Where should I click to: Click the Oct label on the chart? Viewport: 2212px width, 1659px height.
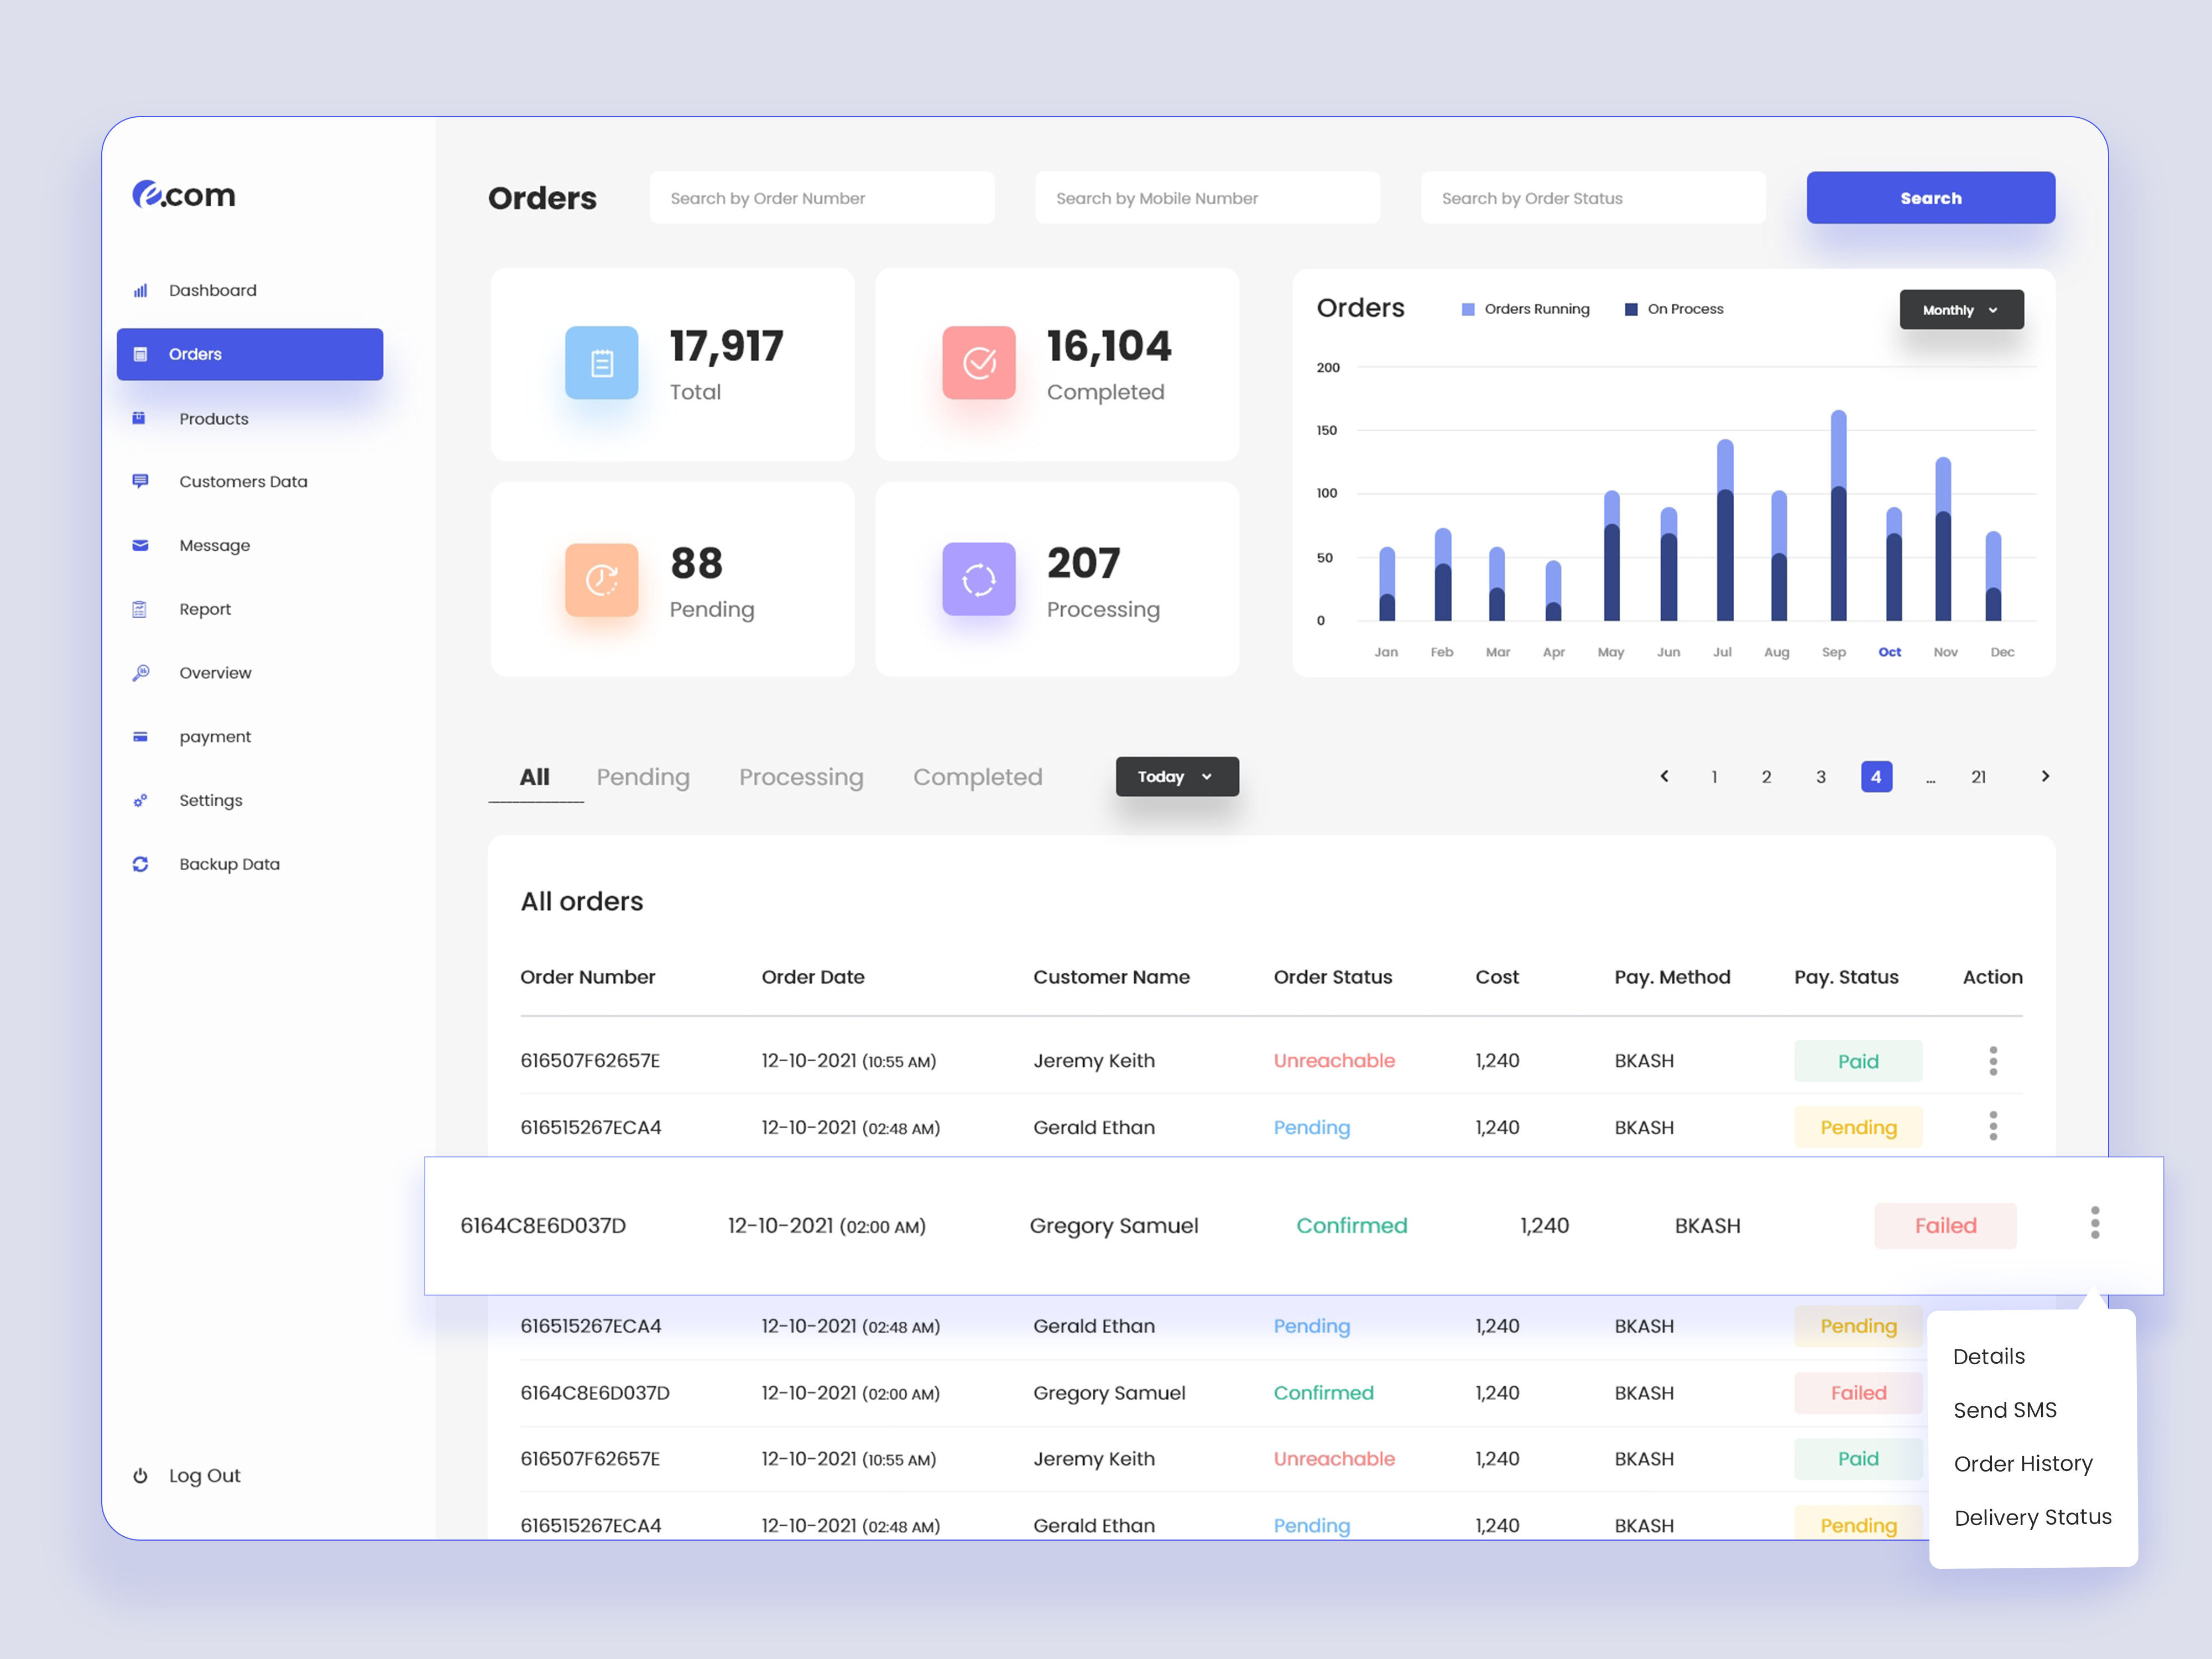click(1889, 652)
